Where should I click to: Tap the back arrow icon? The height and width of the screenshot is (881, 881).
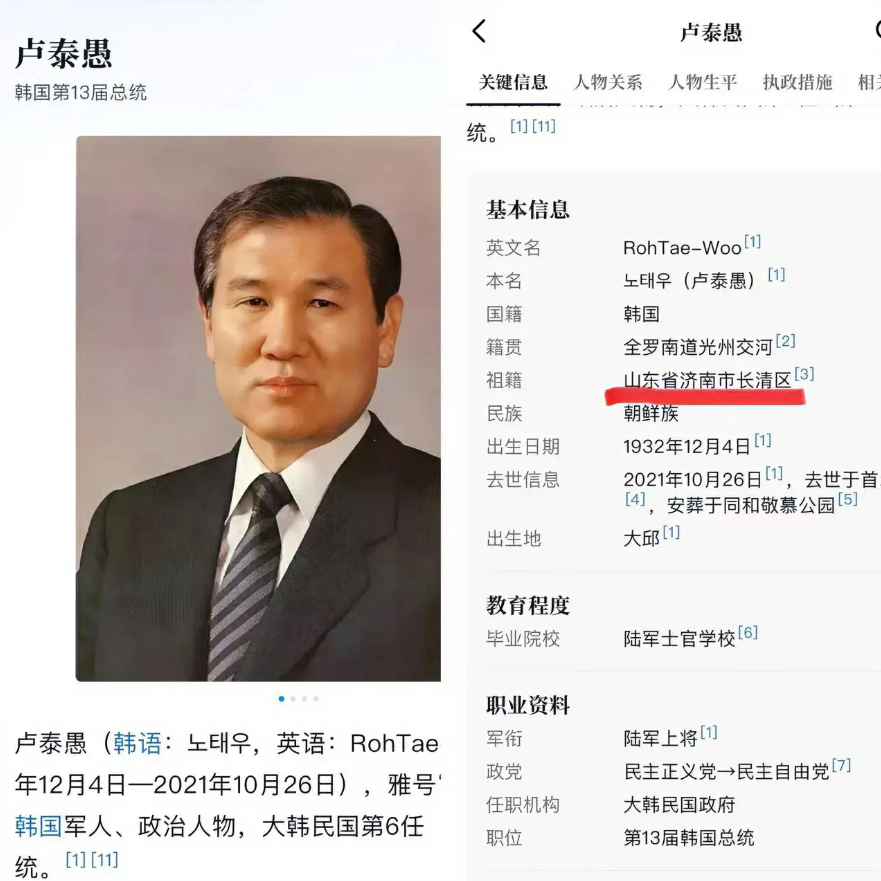(479, 31)
